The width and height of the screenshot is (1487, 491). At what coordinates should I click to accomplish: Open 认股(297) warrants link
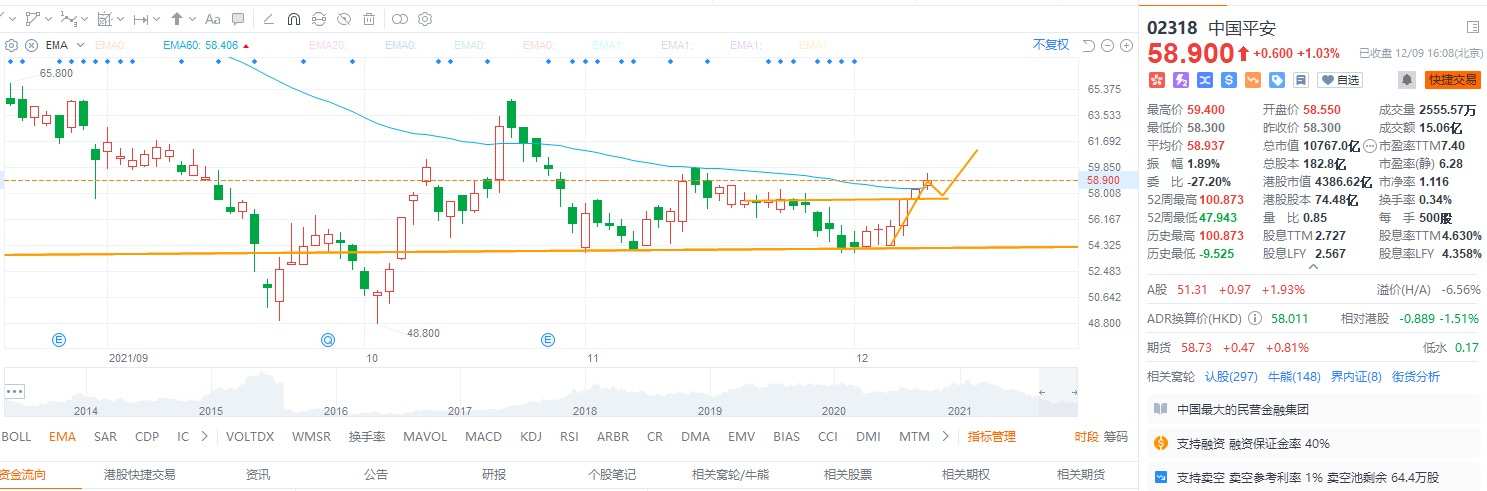1231,376
